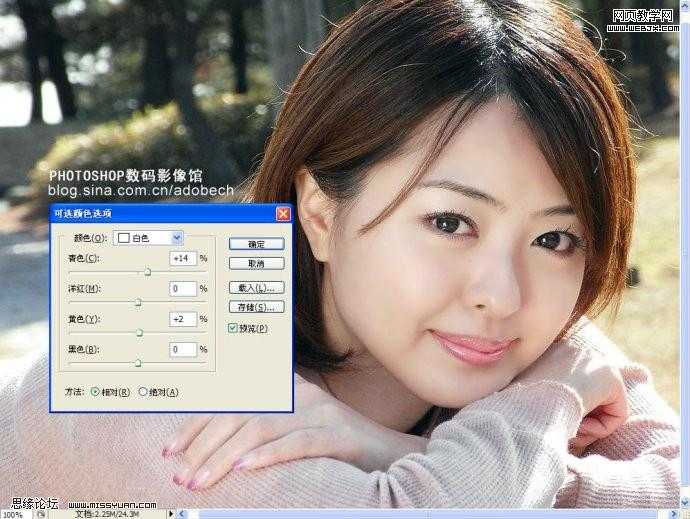Click the 青色 value field showing +14
Viewport: 690px width, 519px height.
pyautogui.click(x=183, y=258)
